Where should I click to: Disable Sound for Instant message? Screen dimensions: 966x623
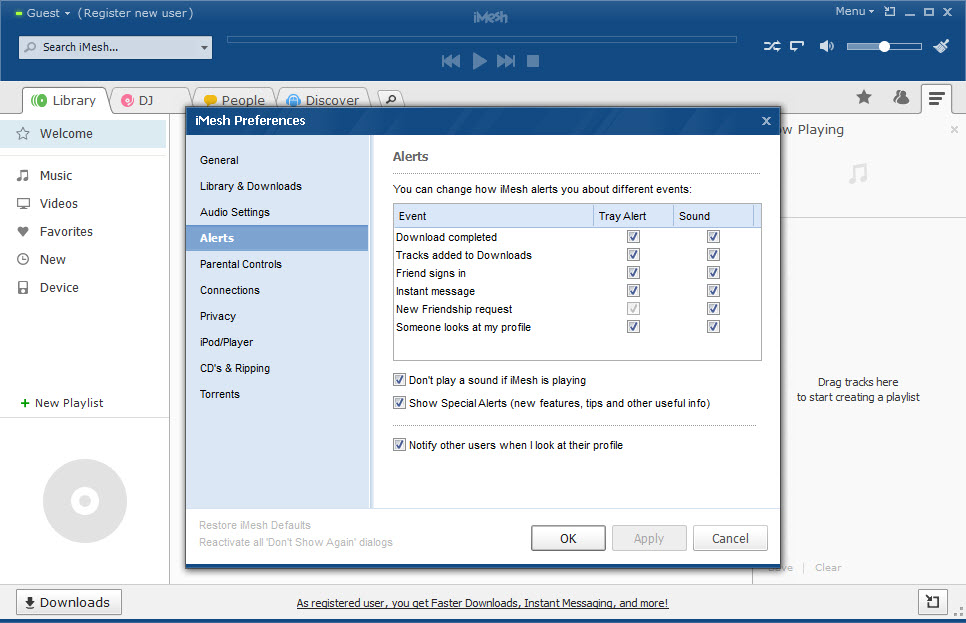coord(713,291)
